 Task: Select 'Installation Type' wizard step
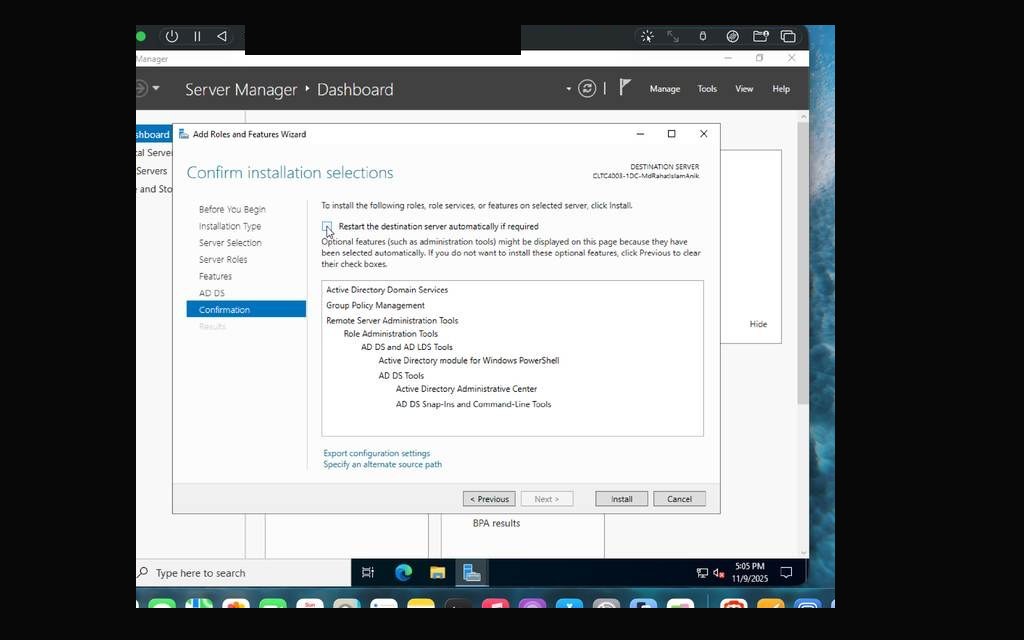tap(230, 226)
